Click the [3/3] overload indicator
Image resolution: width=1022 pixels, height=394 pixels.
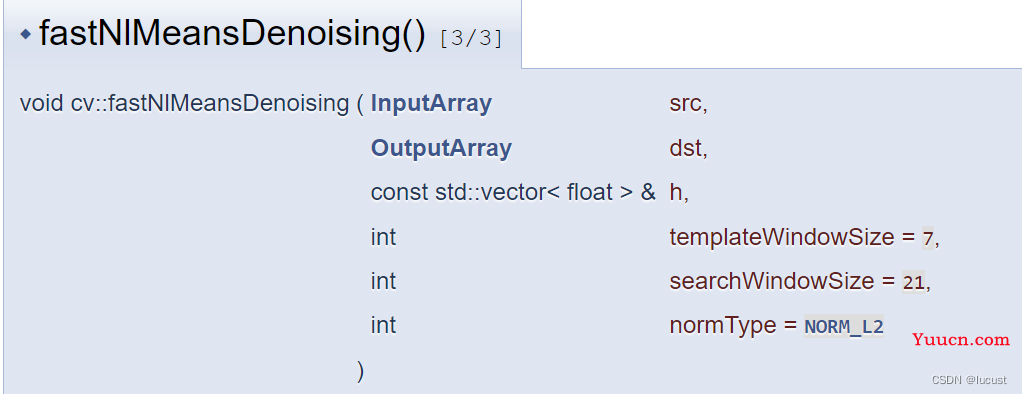coord(471,38)
